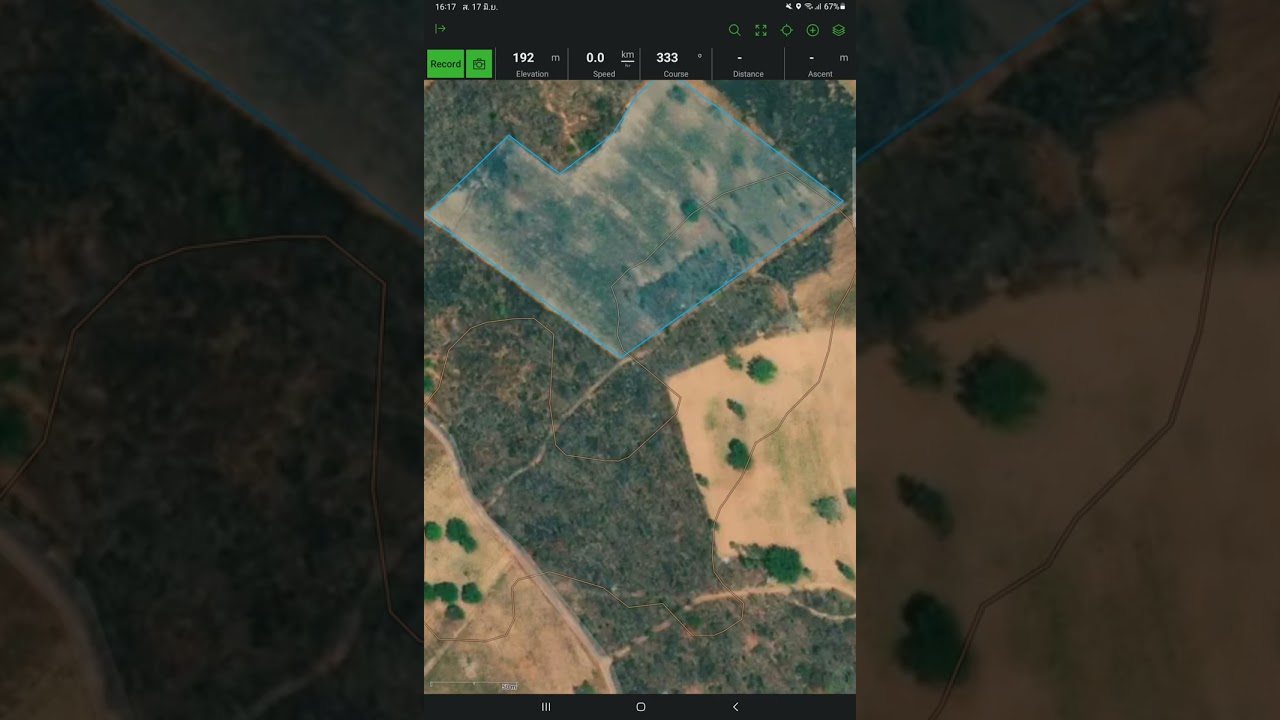Select the Elevation 192 m stat
This screenshot has height=720, width=1280.
(532, 64)
